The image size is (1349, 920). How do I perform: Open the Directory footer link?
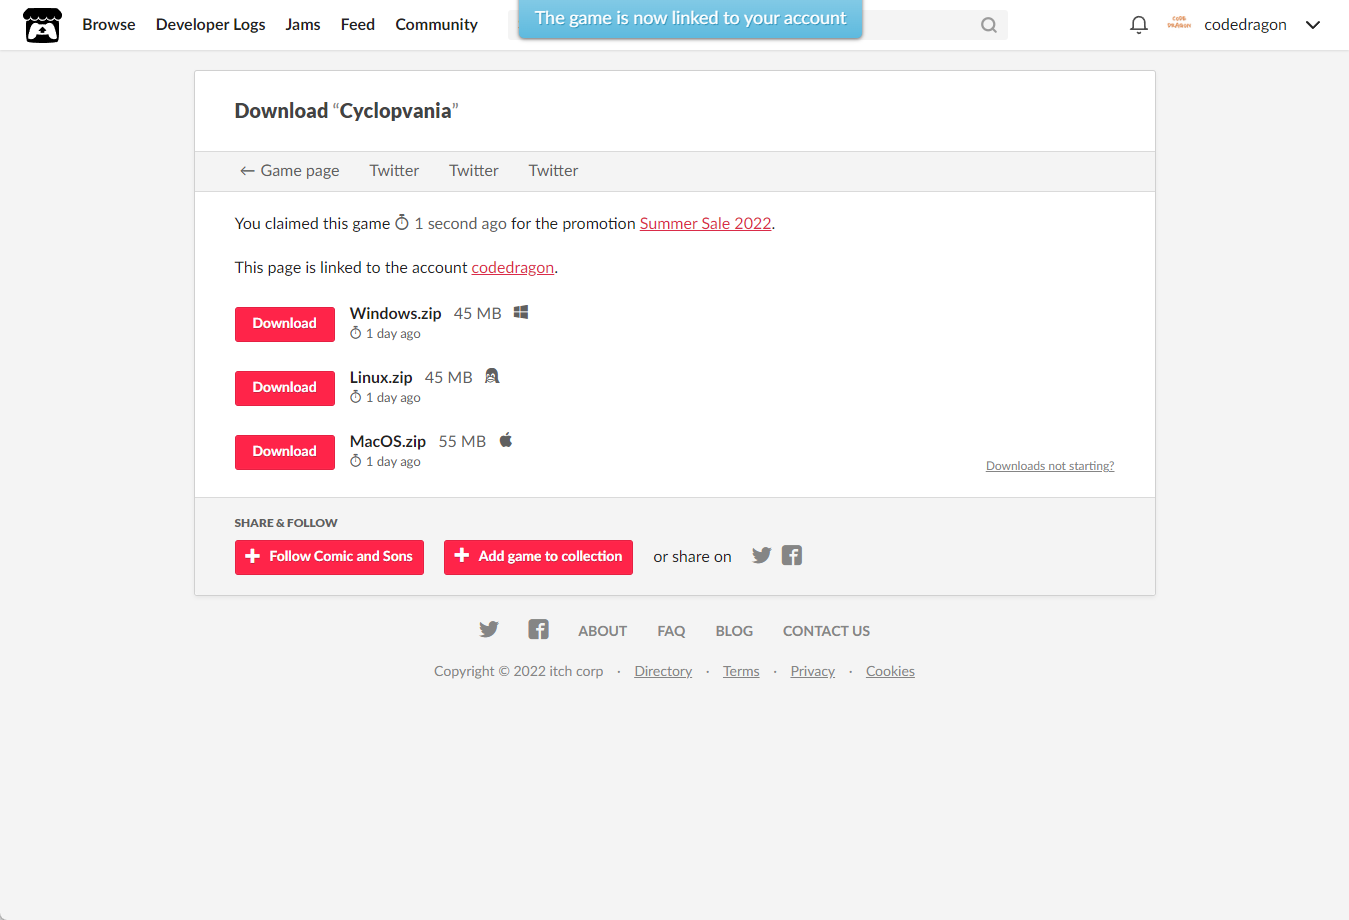(x=663, y=671)
